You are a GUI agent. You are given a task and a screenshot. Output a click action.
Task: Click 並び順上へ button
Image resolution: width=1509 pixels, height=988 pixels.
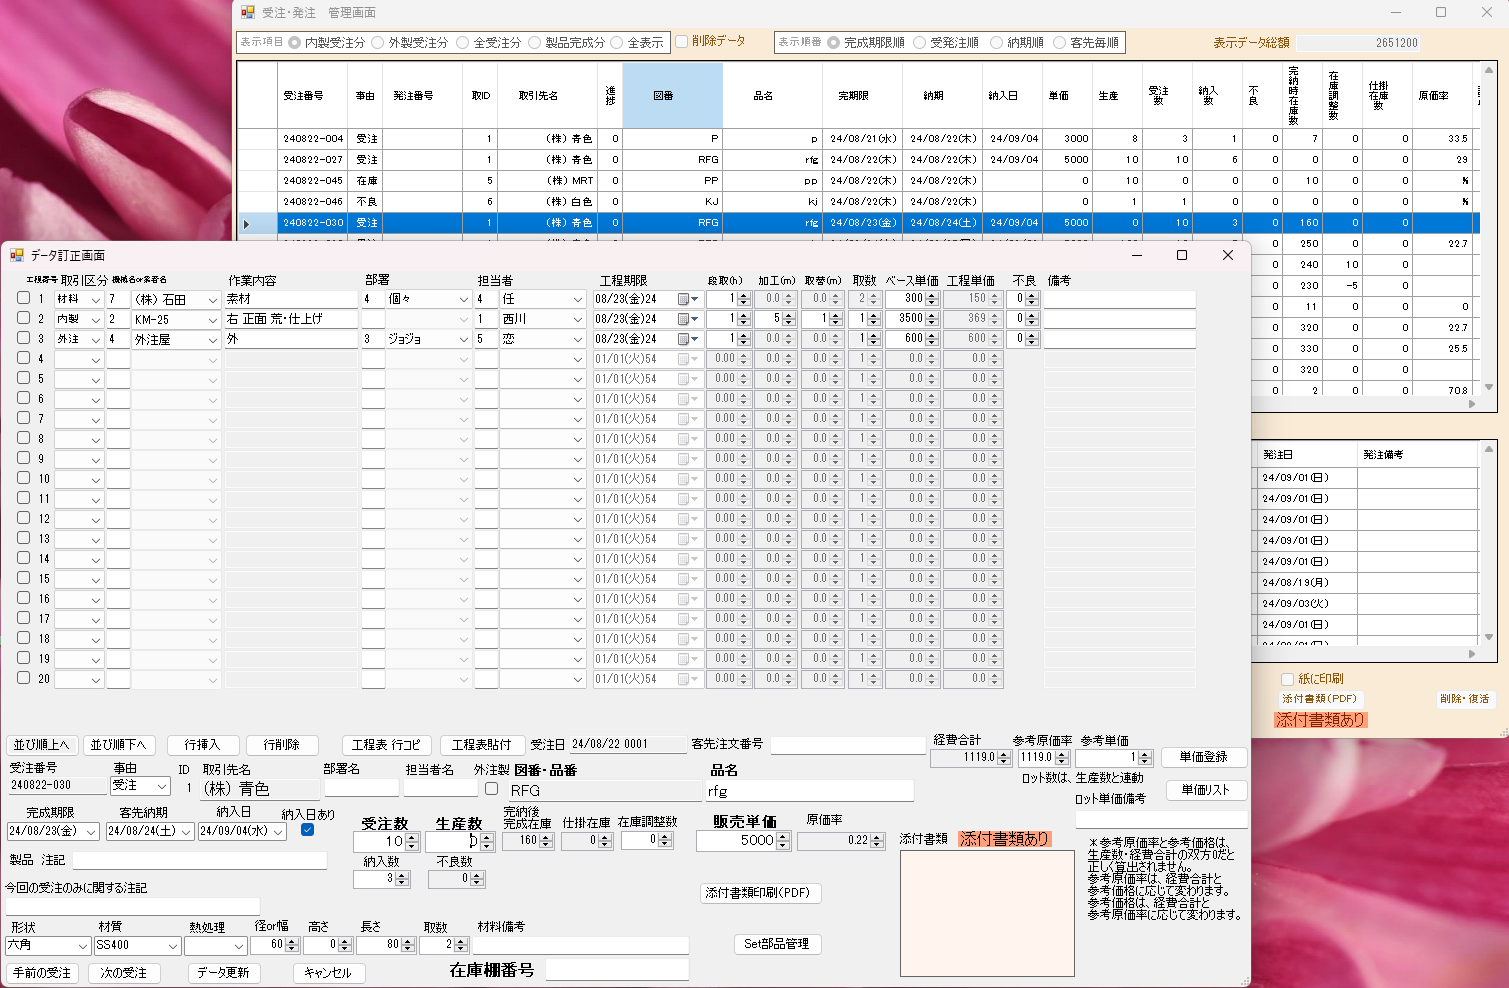click(41, 745)
